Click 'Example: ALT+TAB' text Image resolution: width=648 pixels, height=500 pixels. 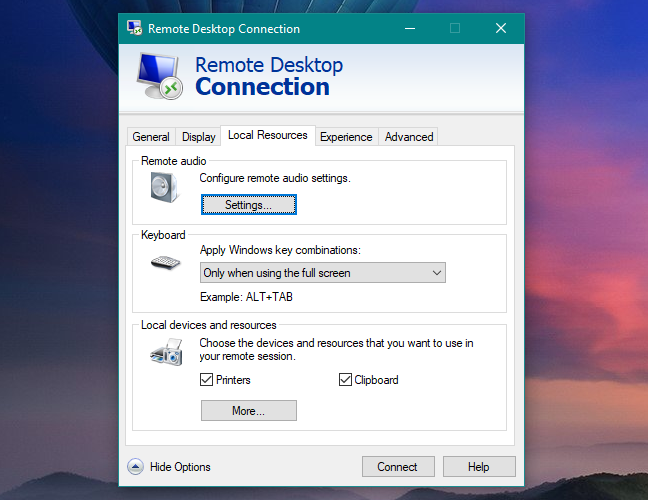click(x=246, y=297)
